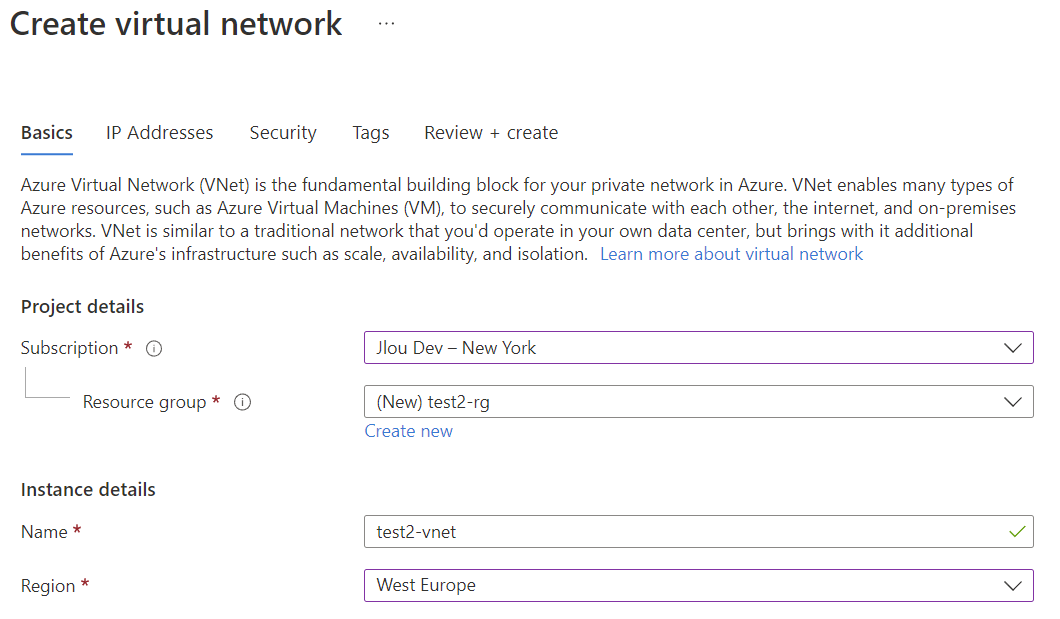Open the West Europe region dropdown
The width and height of the screenshot is (1060, 619).
click(x=698, y=585)
